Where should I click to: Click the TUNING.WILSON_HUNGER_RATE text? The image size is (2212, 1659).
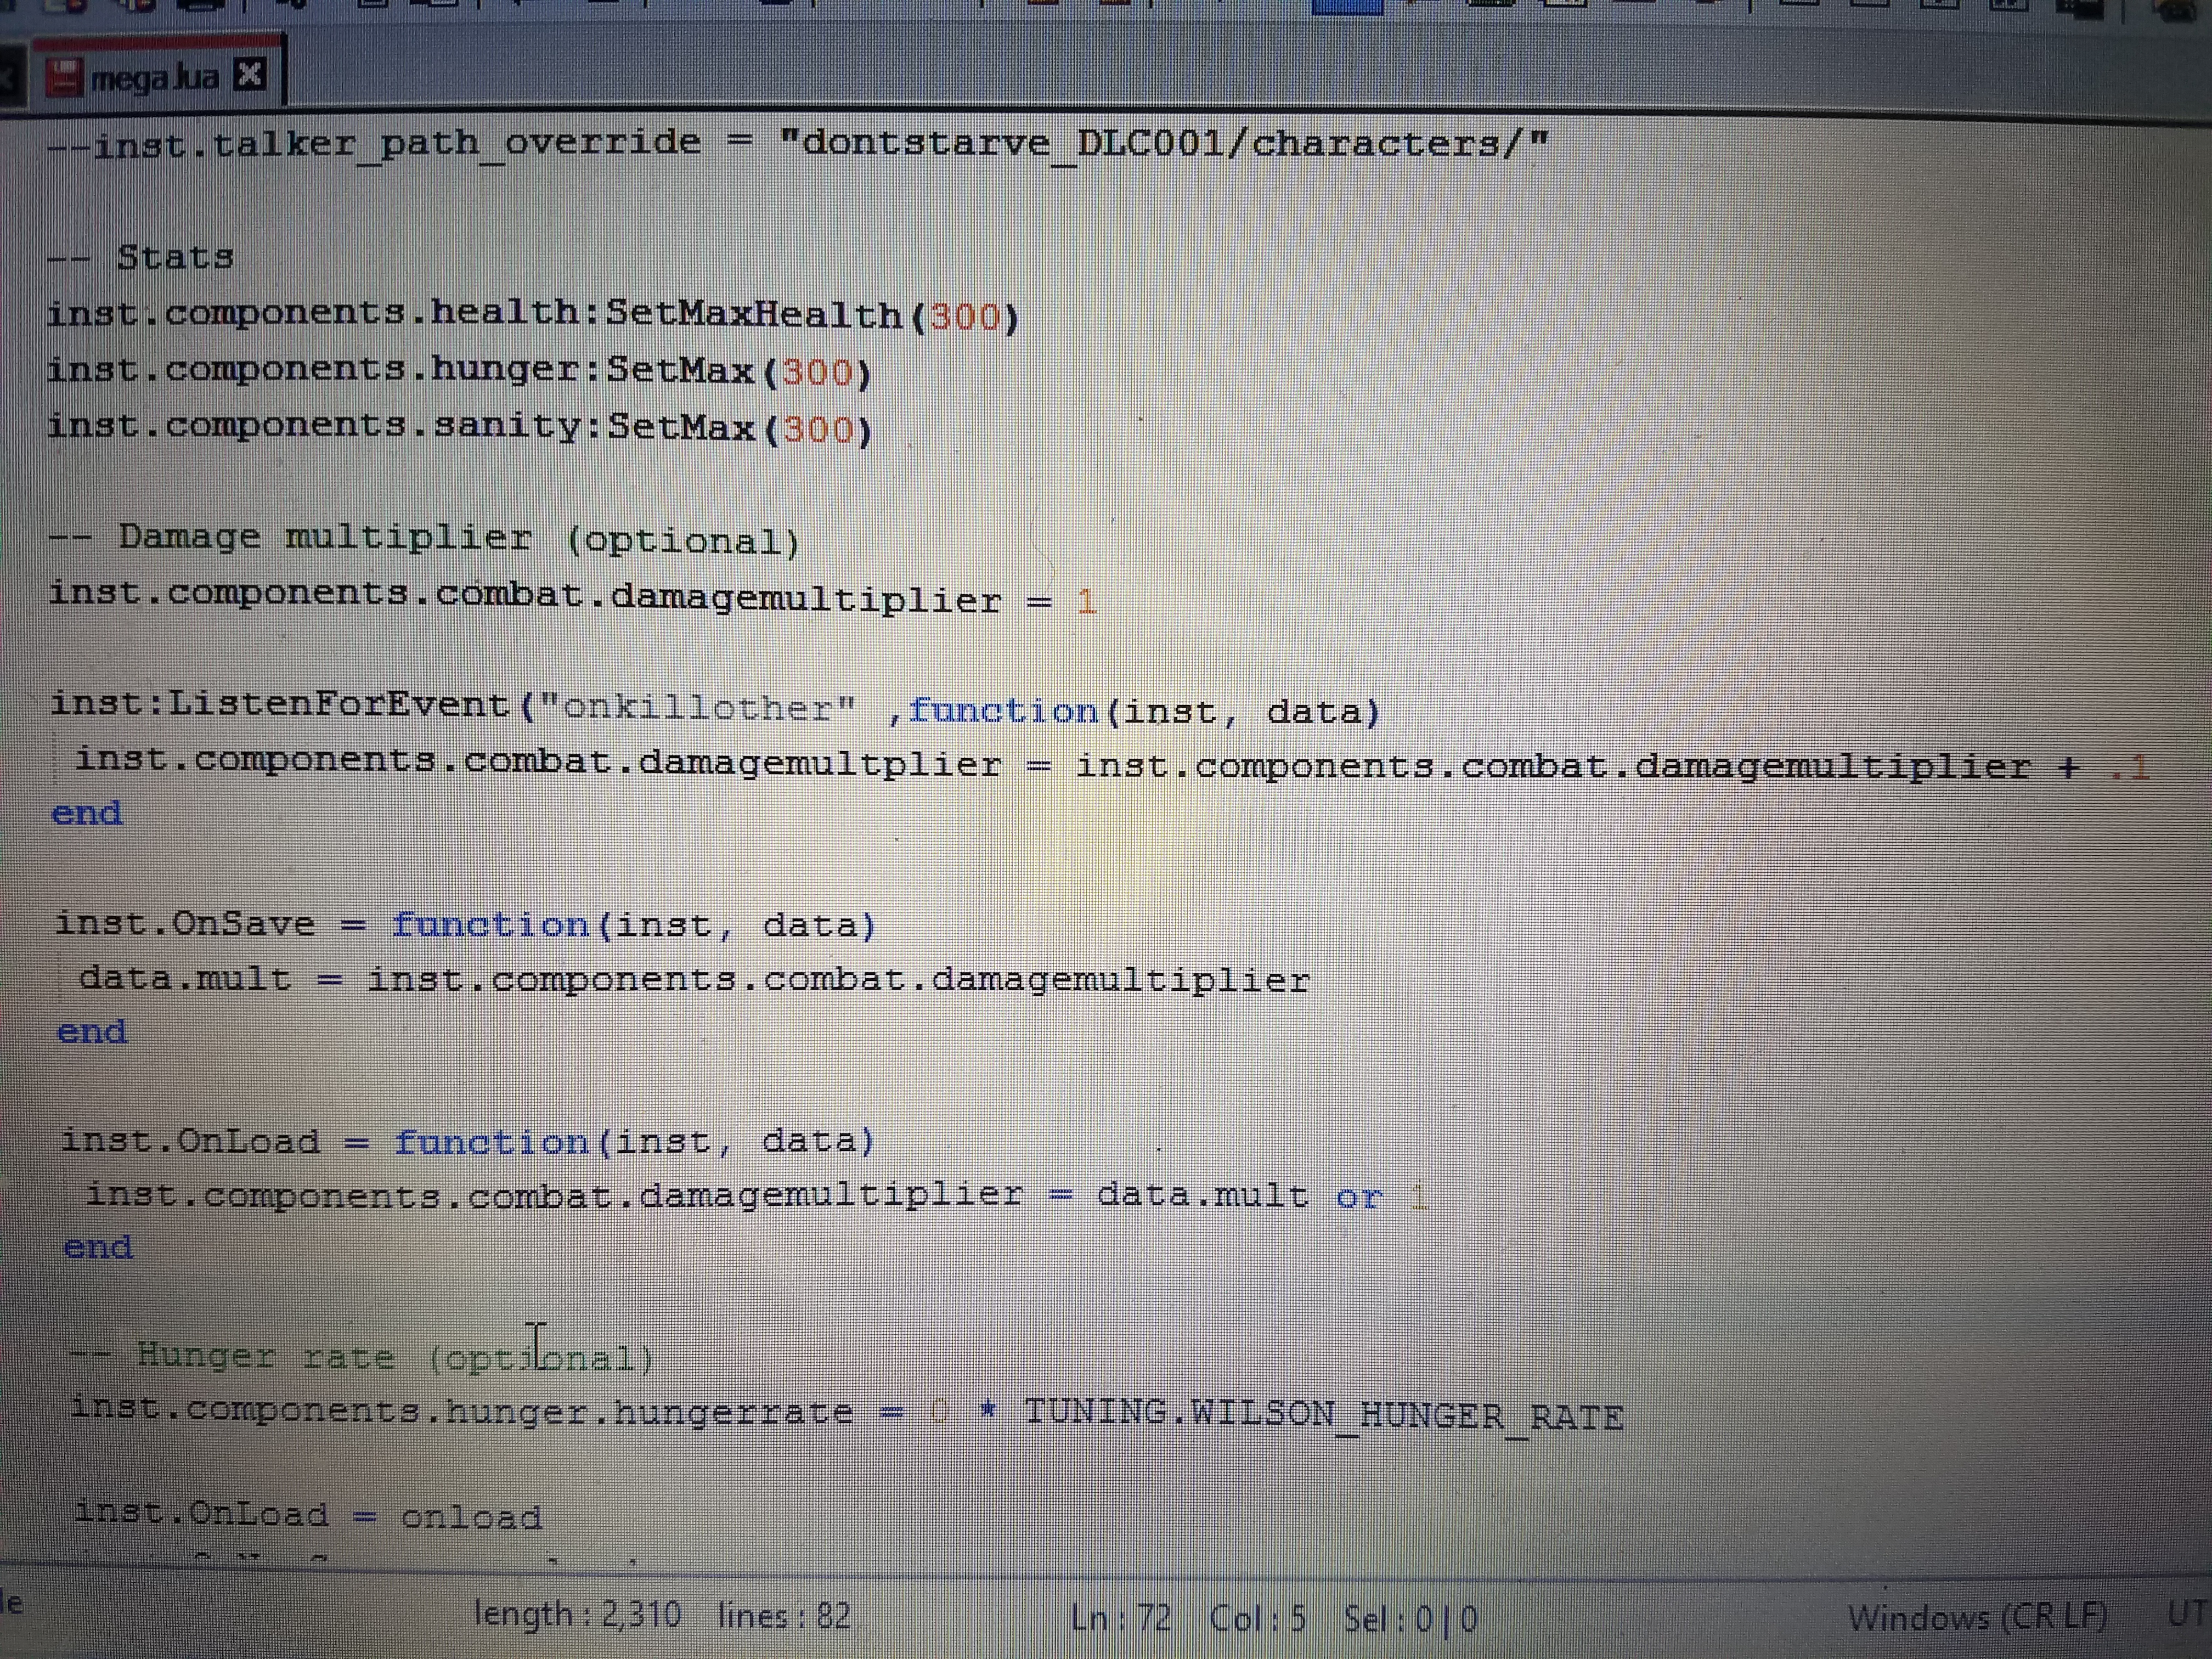point(1323,1414)
